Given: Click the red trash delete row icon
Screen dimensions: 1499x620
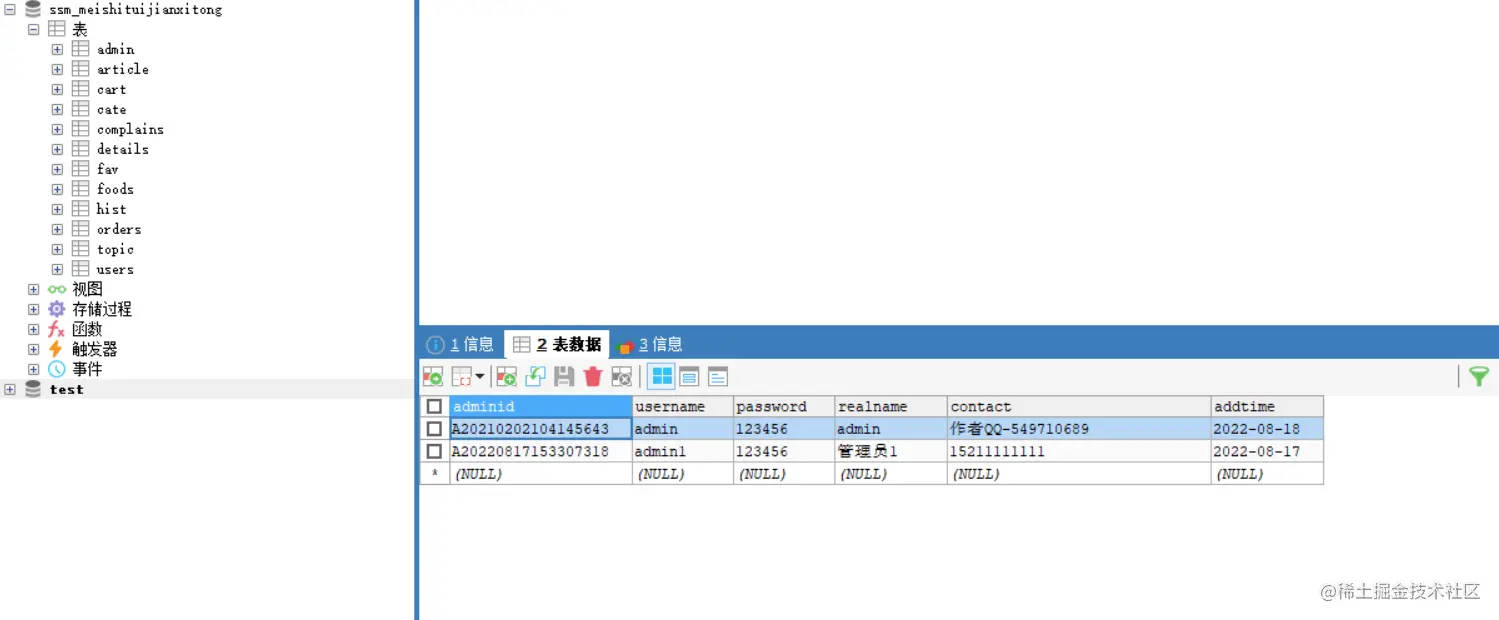Looking at the screenshot, I should (593, 376).
